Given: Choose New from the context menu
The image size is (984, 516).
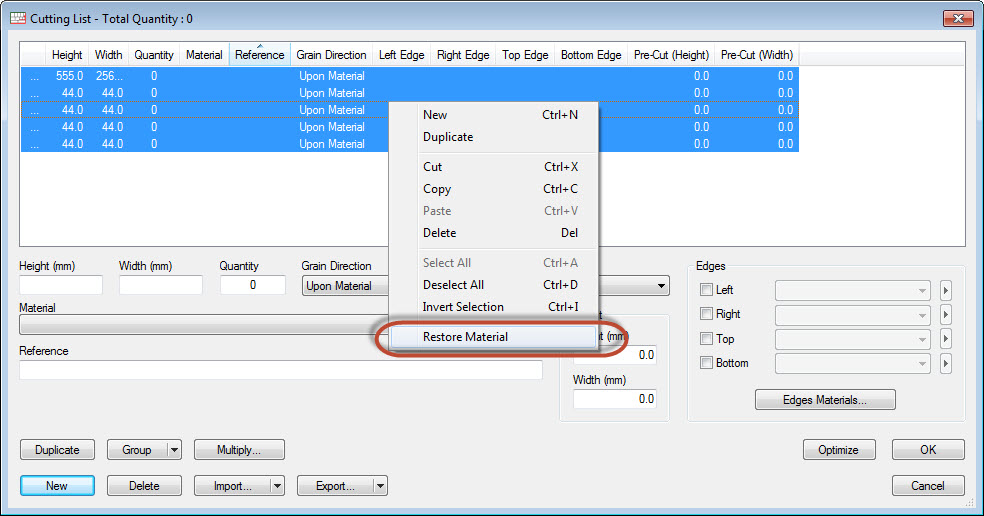Looking at the screenshot, I should pyautogui.click(x=493, y=115).
